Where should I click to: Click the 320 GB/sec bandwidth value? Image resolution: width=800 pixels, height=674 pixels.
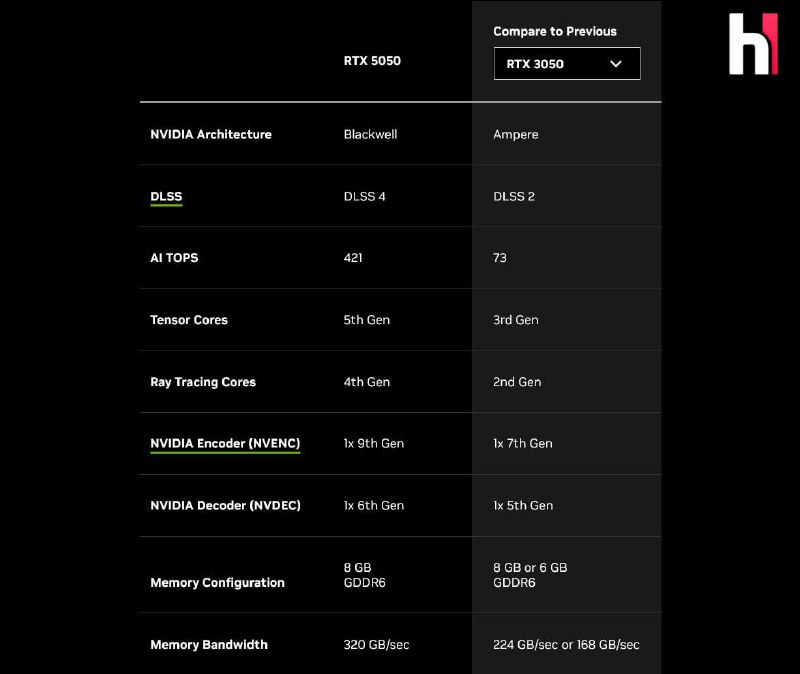click(376, 645)
